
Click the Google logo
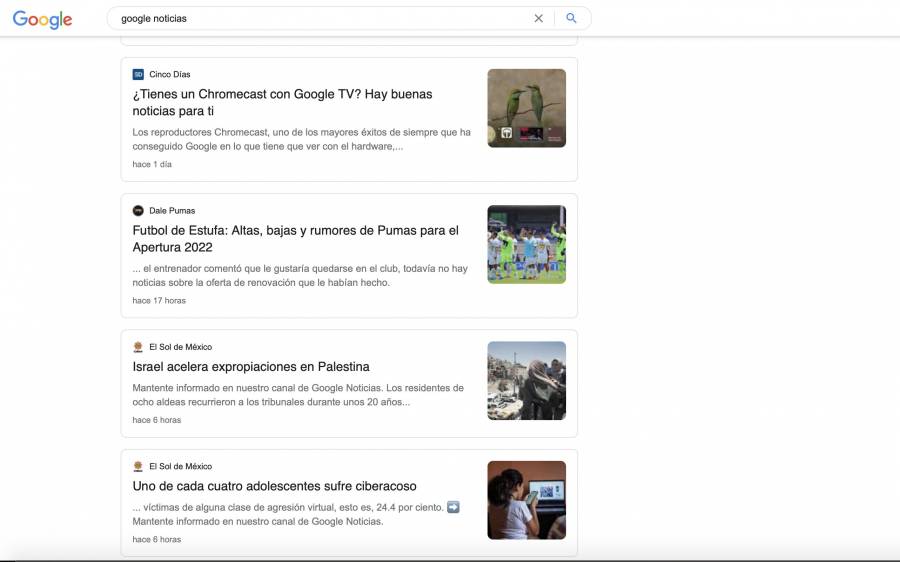tap(42, 19)
